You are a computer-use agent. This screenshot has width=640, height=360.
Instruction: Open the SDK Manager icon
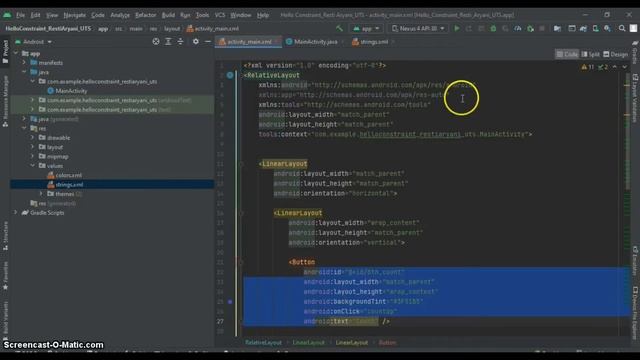[607, 29]
